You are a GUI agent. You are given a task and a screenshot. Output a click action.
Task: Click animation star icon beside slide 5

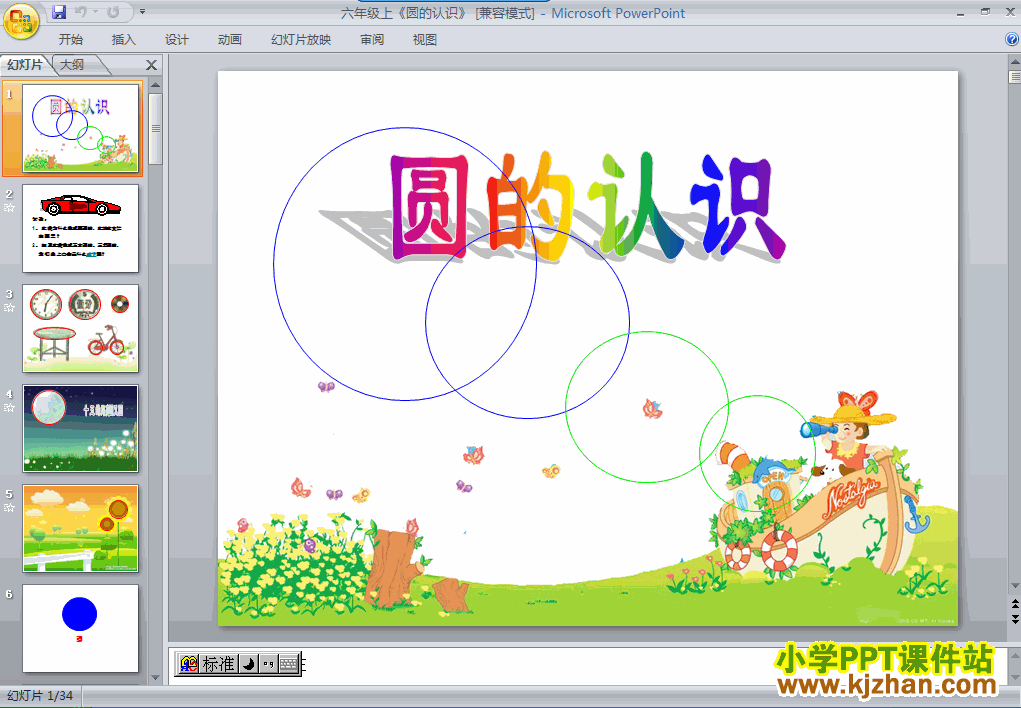pyautogui.click(x=9, y=507)
